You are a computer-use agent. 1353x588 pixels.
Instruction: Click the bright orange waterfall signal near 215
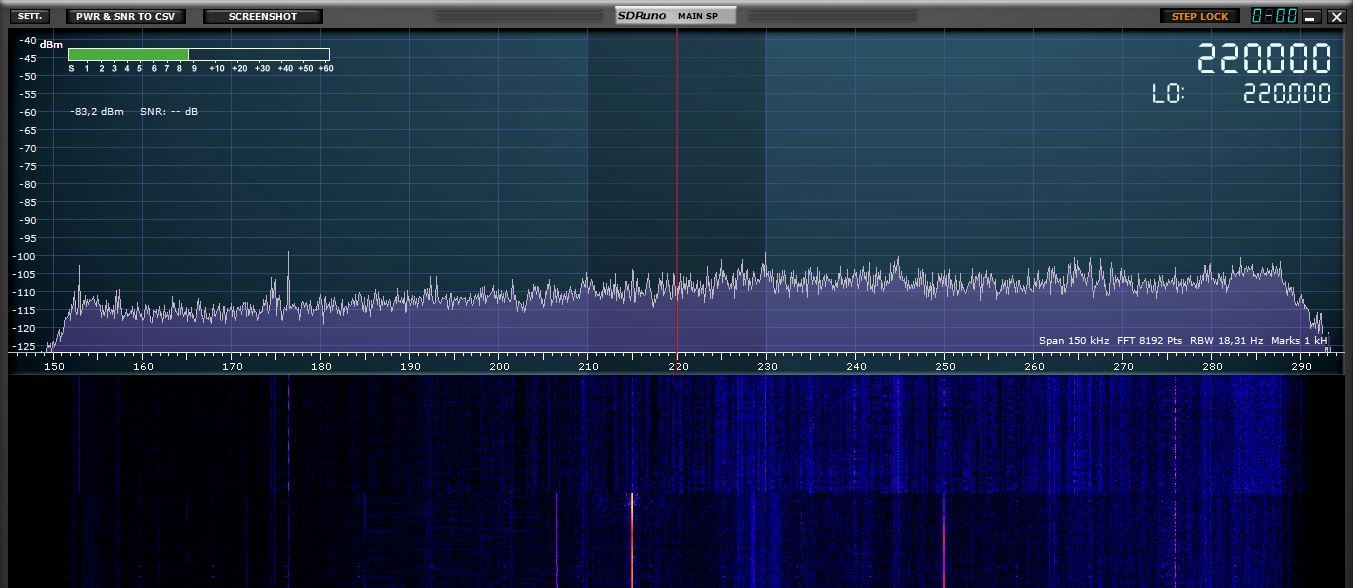coord(632,540)
